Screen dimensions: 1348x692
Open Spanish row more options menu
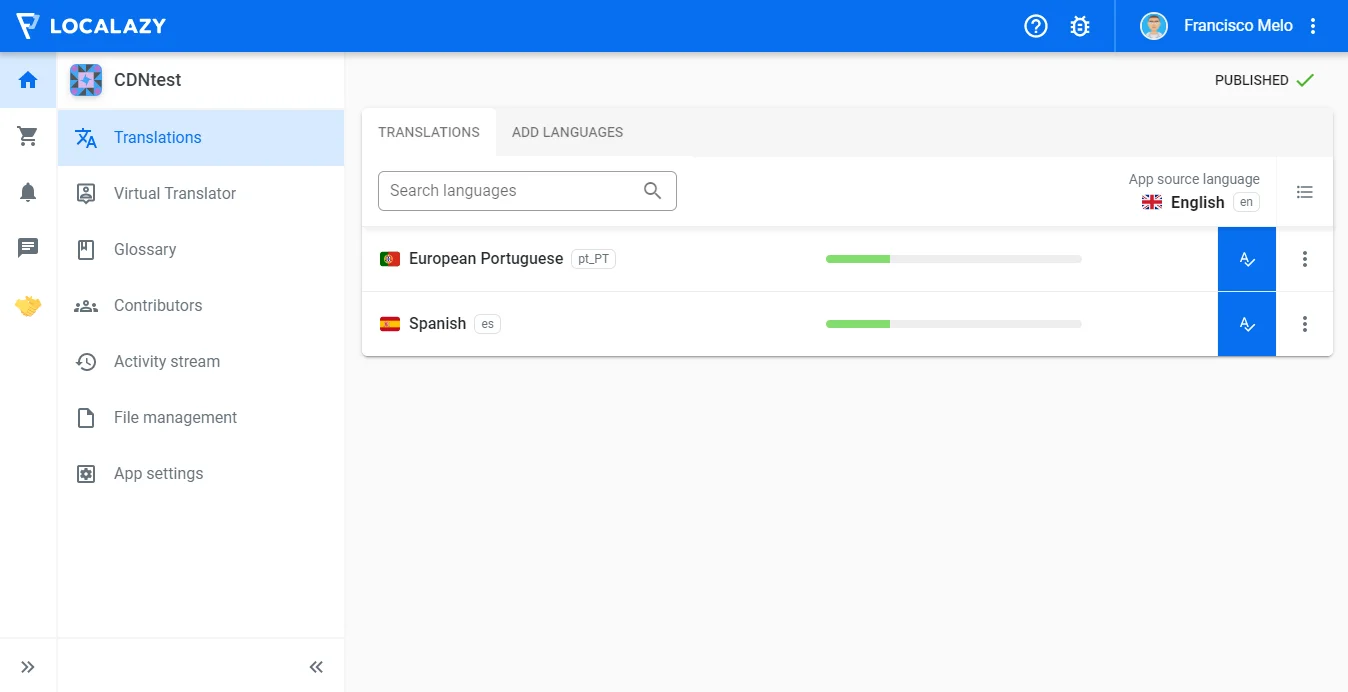[x=1304, y=324]
